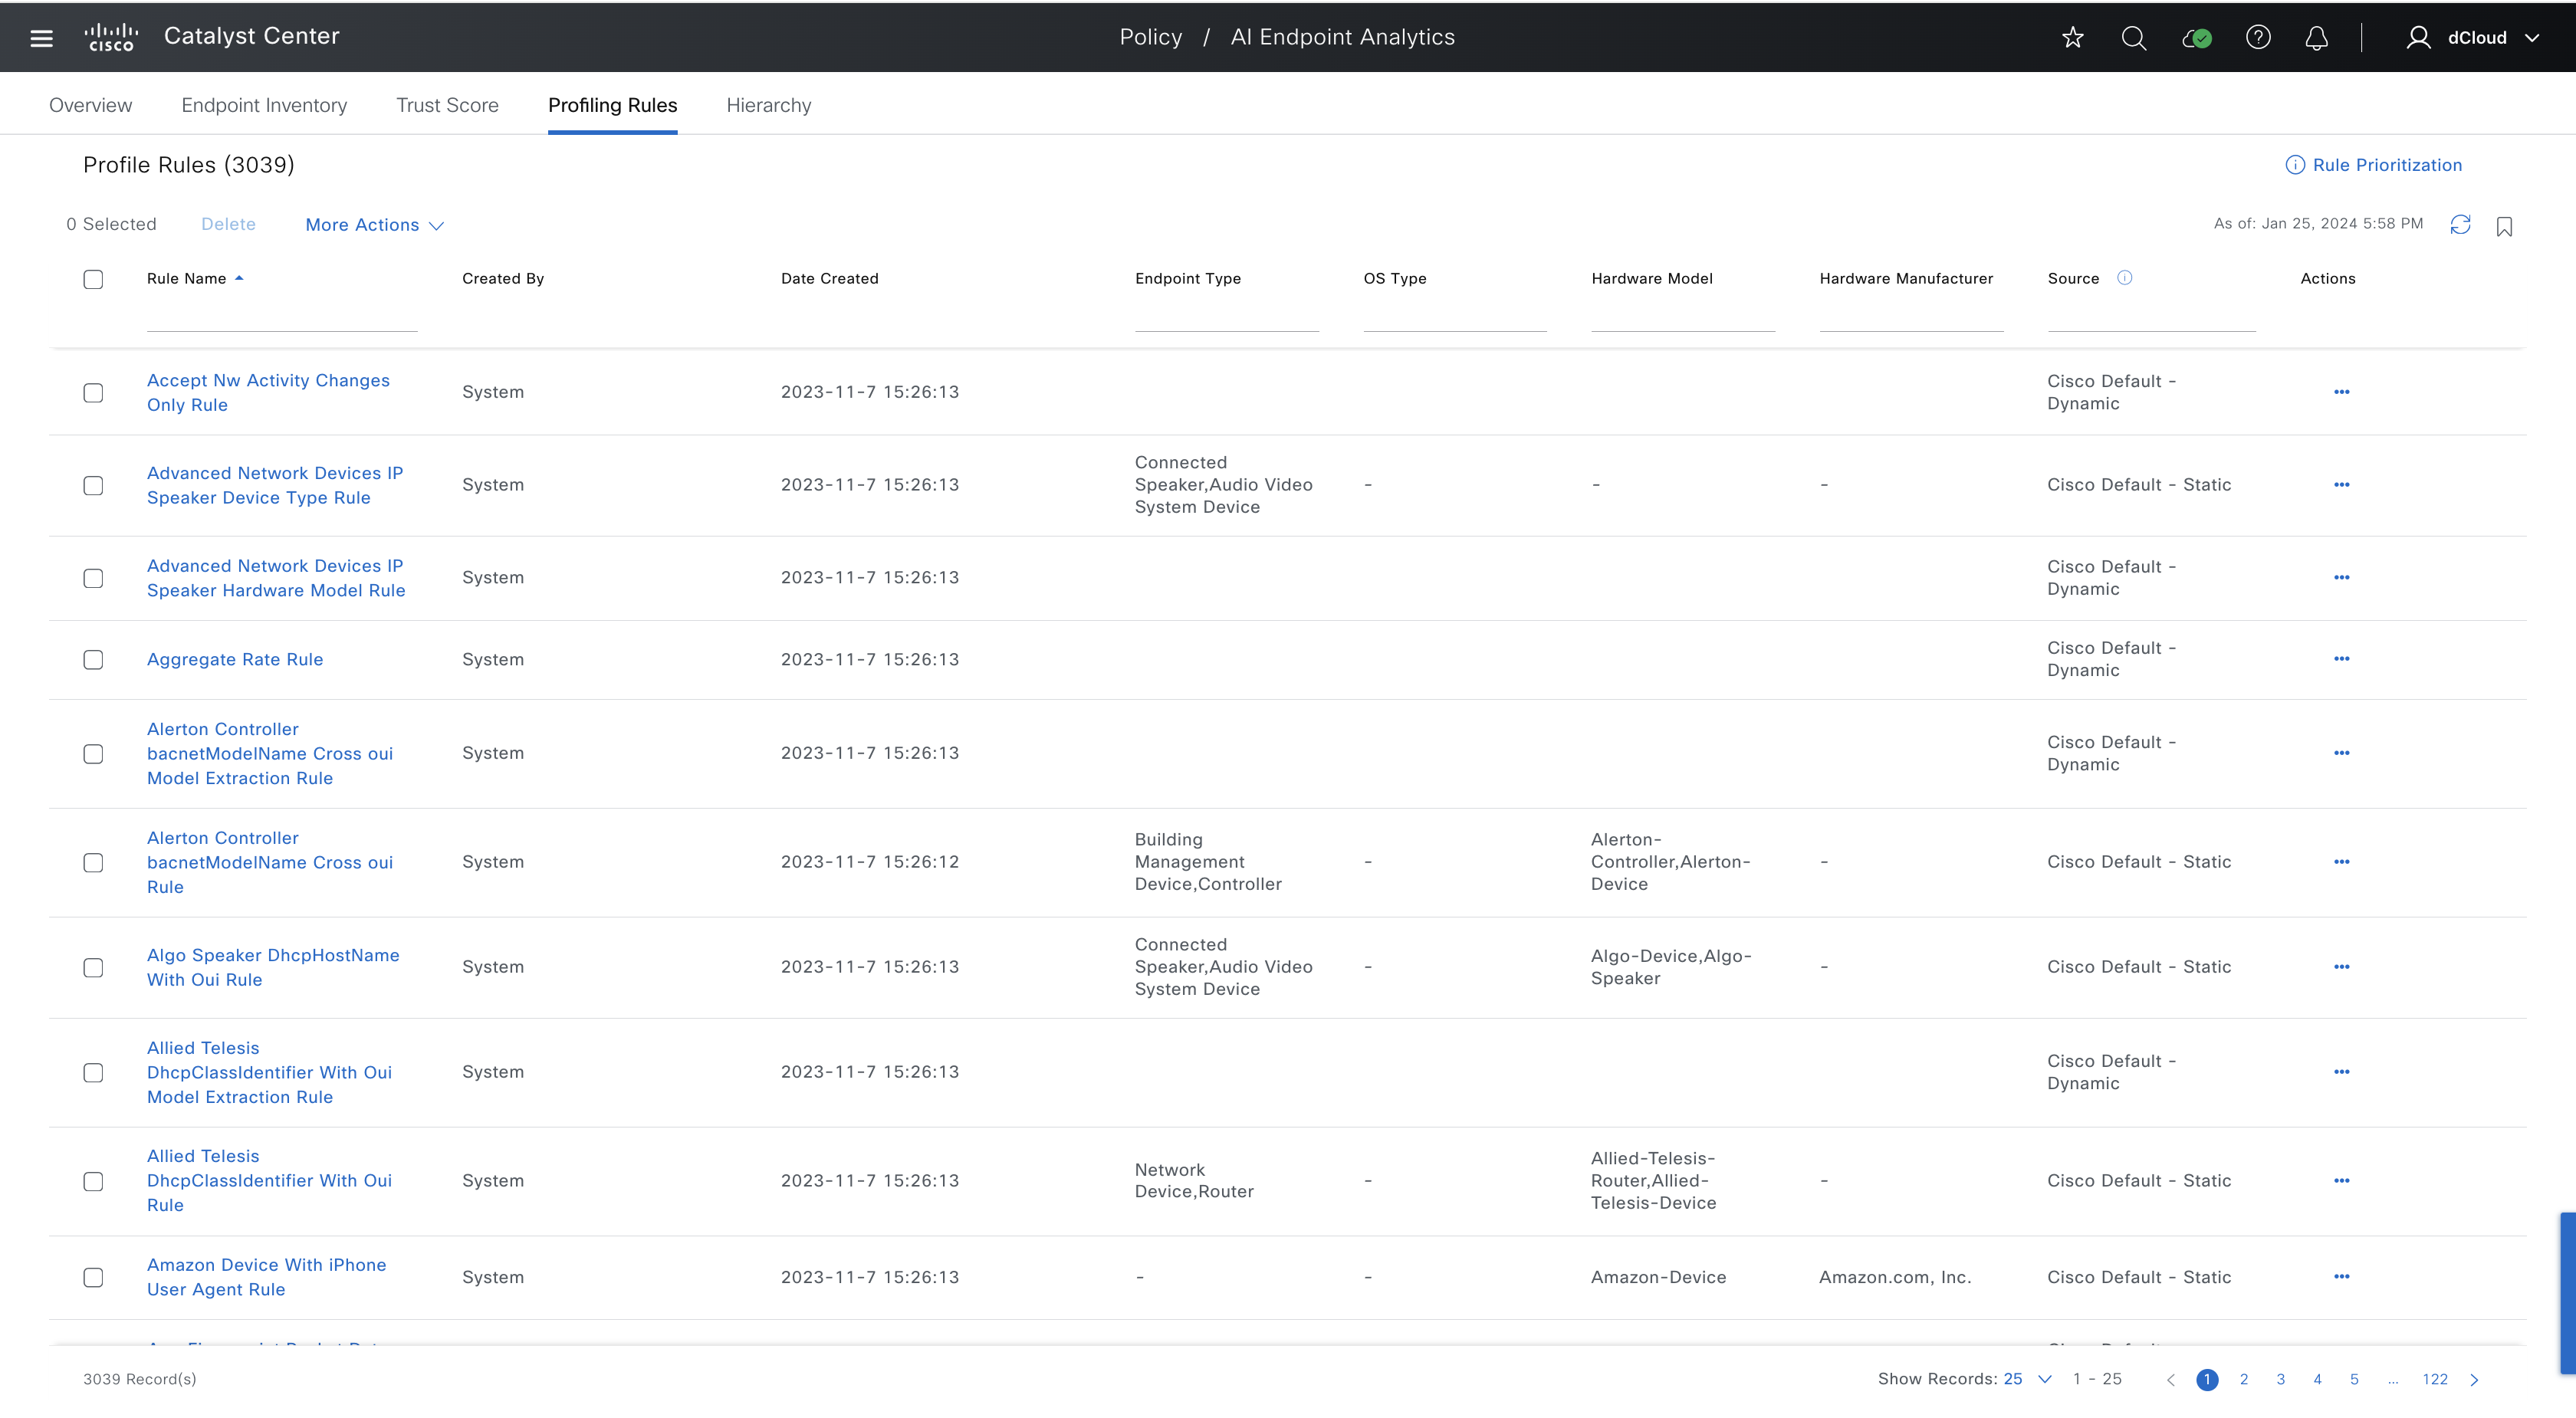Open the help question mark icon
The width and height of the screenshot is (2576, 1418).
(2257, 38)
